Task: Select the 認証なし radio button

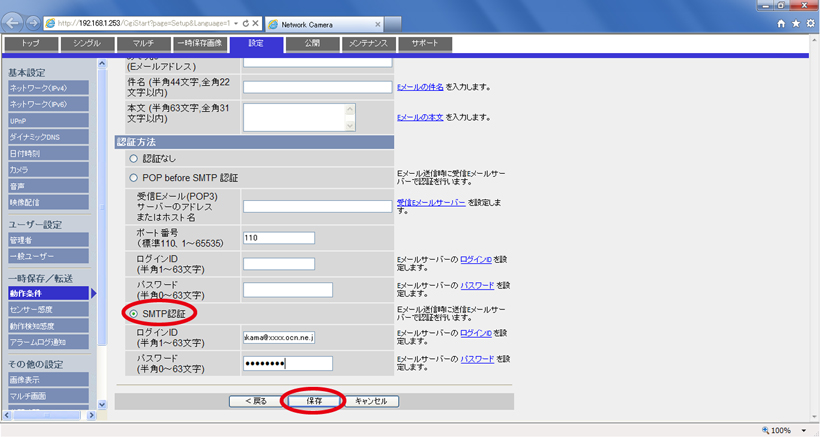Action: point(133,158)
